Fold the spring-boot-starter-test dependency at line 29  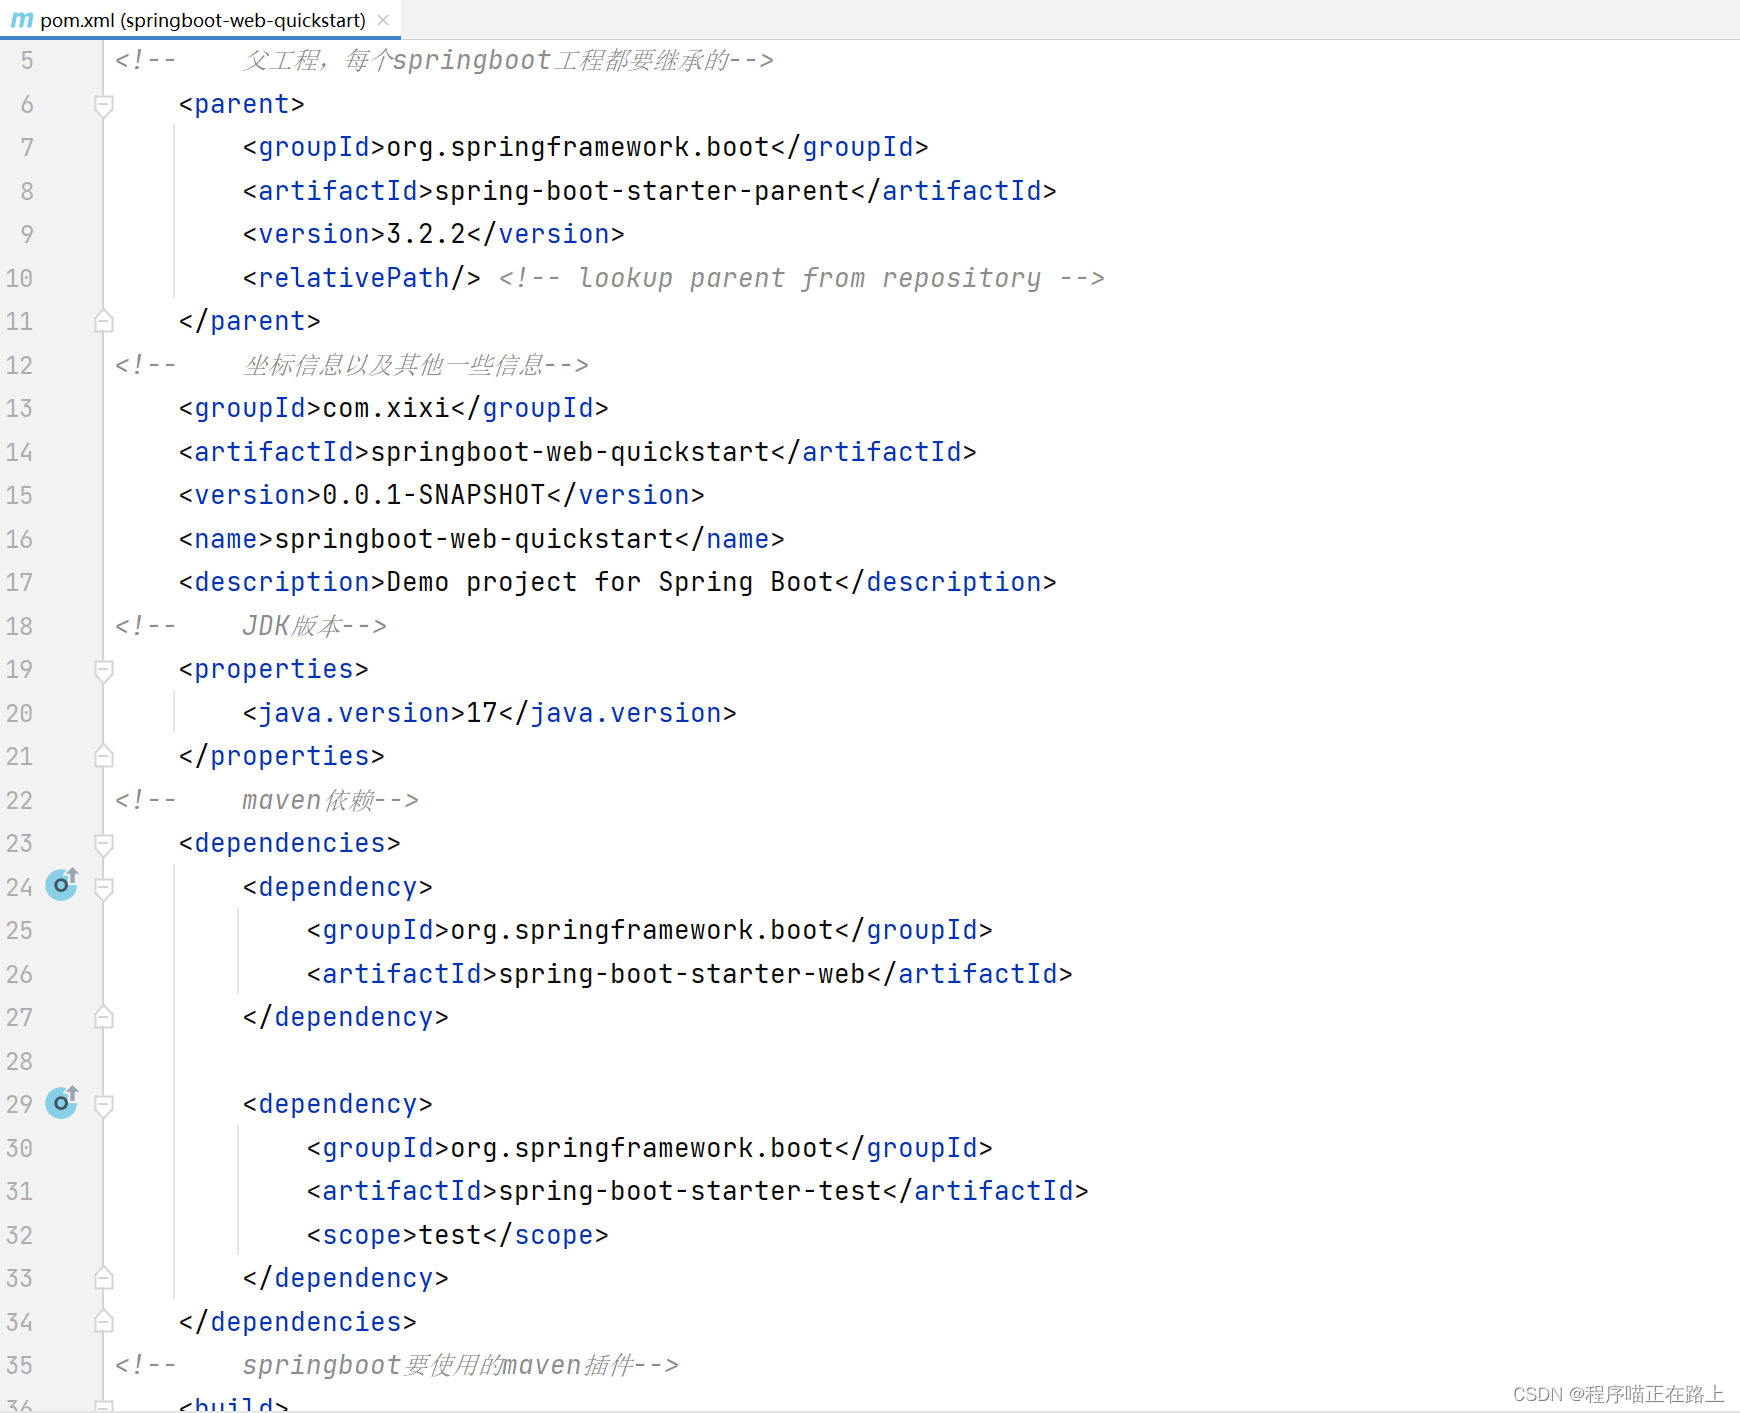pyautogui.click(x=103, y=1105)
